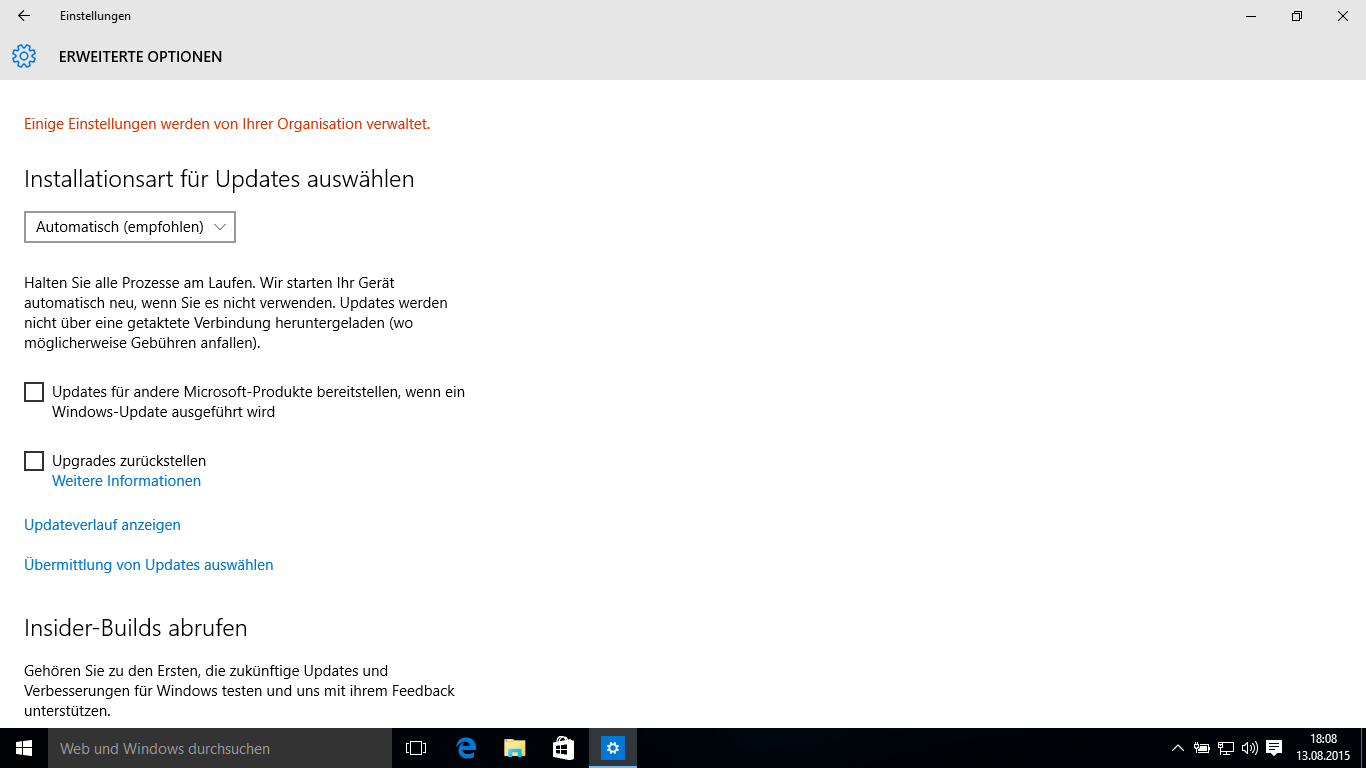Viewport: 1366px width, 768px height.
Task: Open Updateverlauf anzeigen link
Action: pyautogui.click(x=102, y=525)
